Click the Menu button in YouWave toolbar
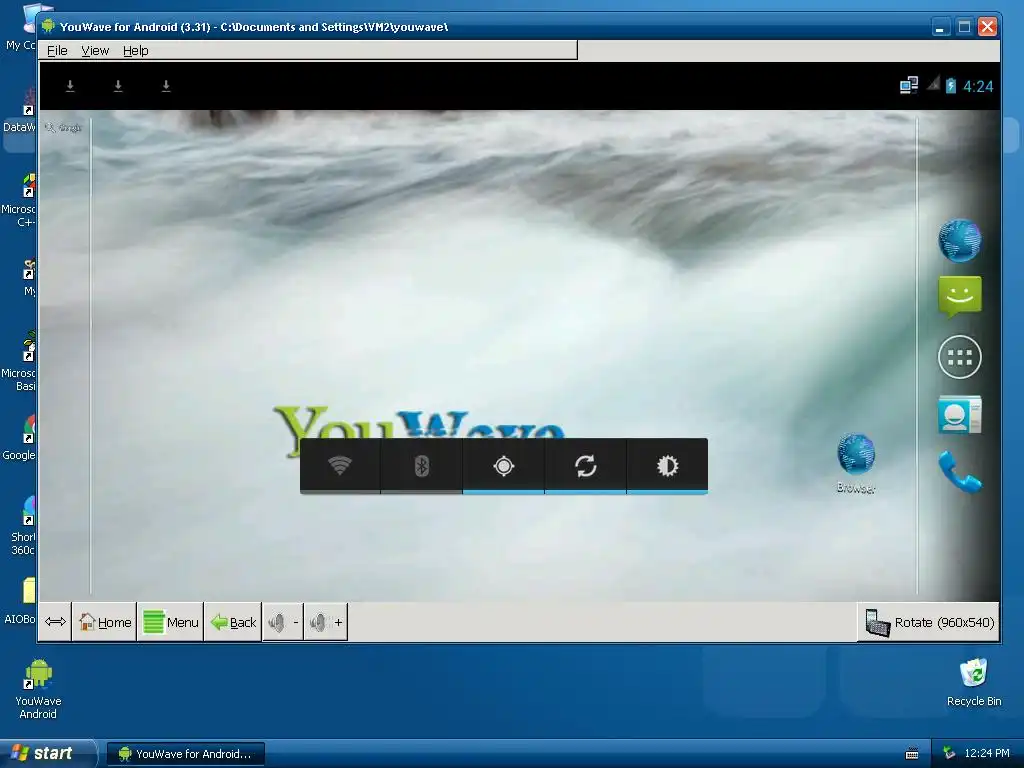Image resolution: width=1024 pixels, height=768 pixels. point(171,622)
